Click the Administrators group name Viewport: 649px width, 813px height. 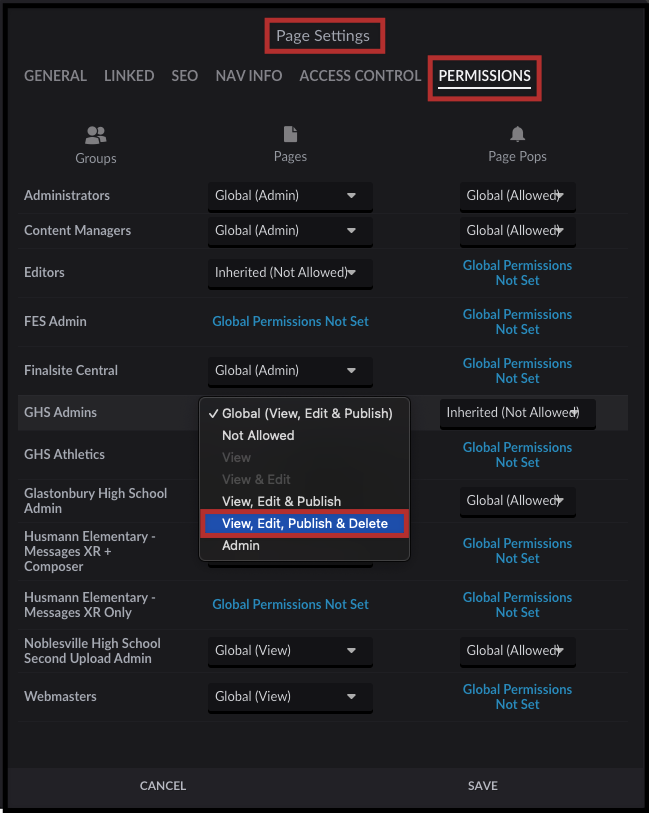(67, 195)
